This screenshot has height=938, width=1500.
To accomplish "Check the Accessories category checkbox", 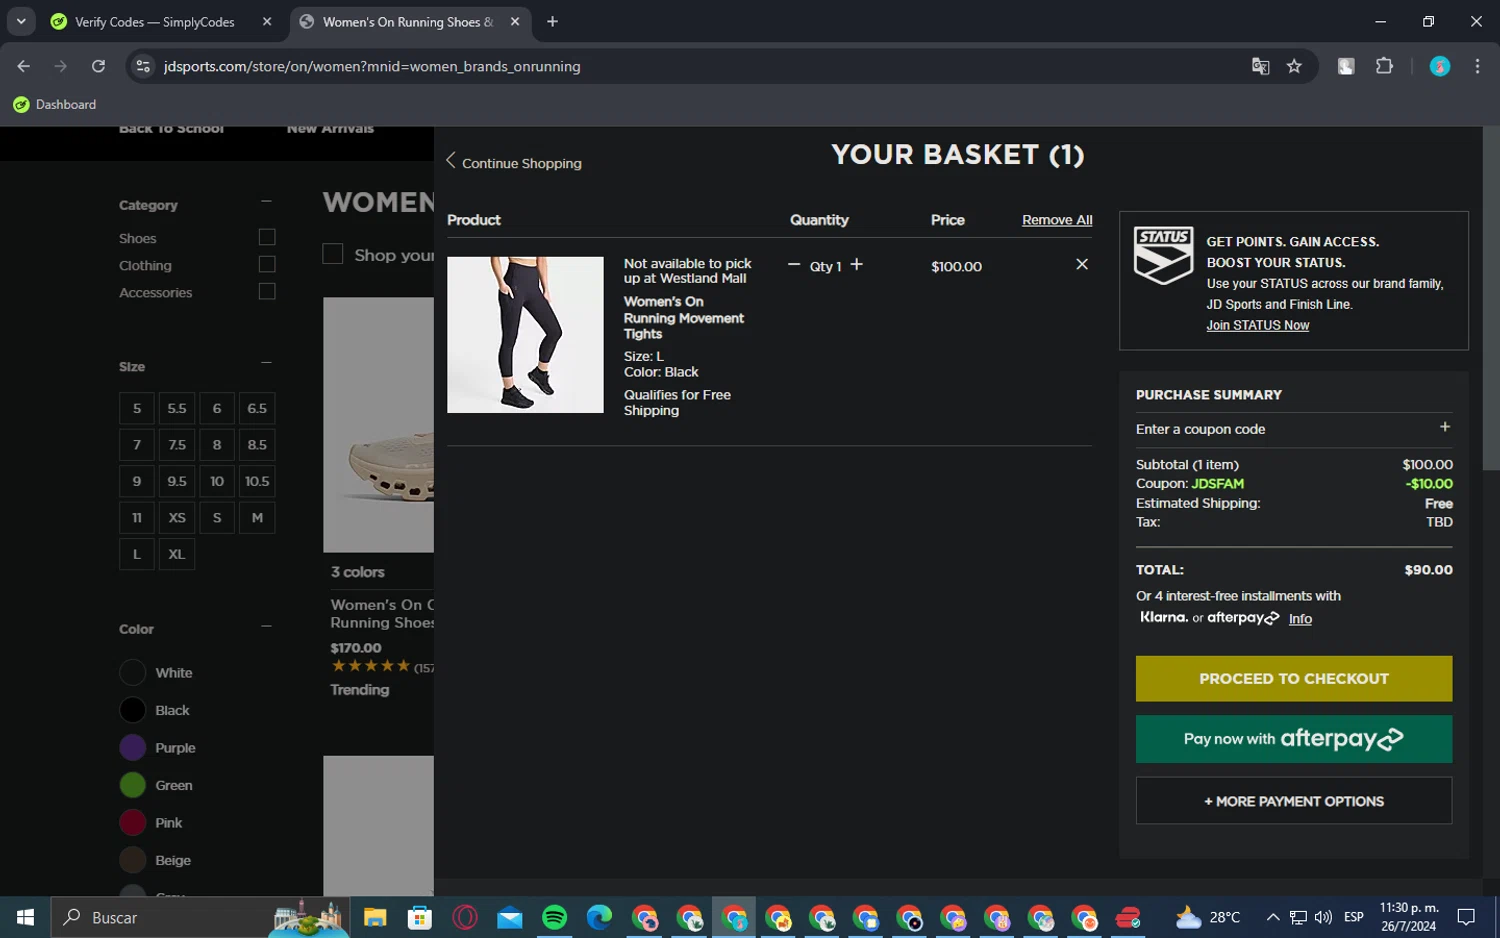I will point(267,291).
